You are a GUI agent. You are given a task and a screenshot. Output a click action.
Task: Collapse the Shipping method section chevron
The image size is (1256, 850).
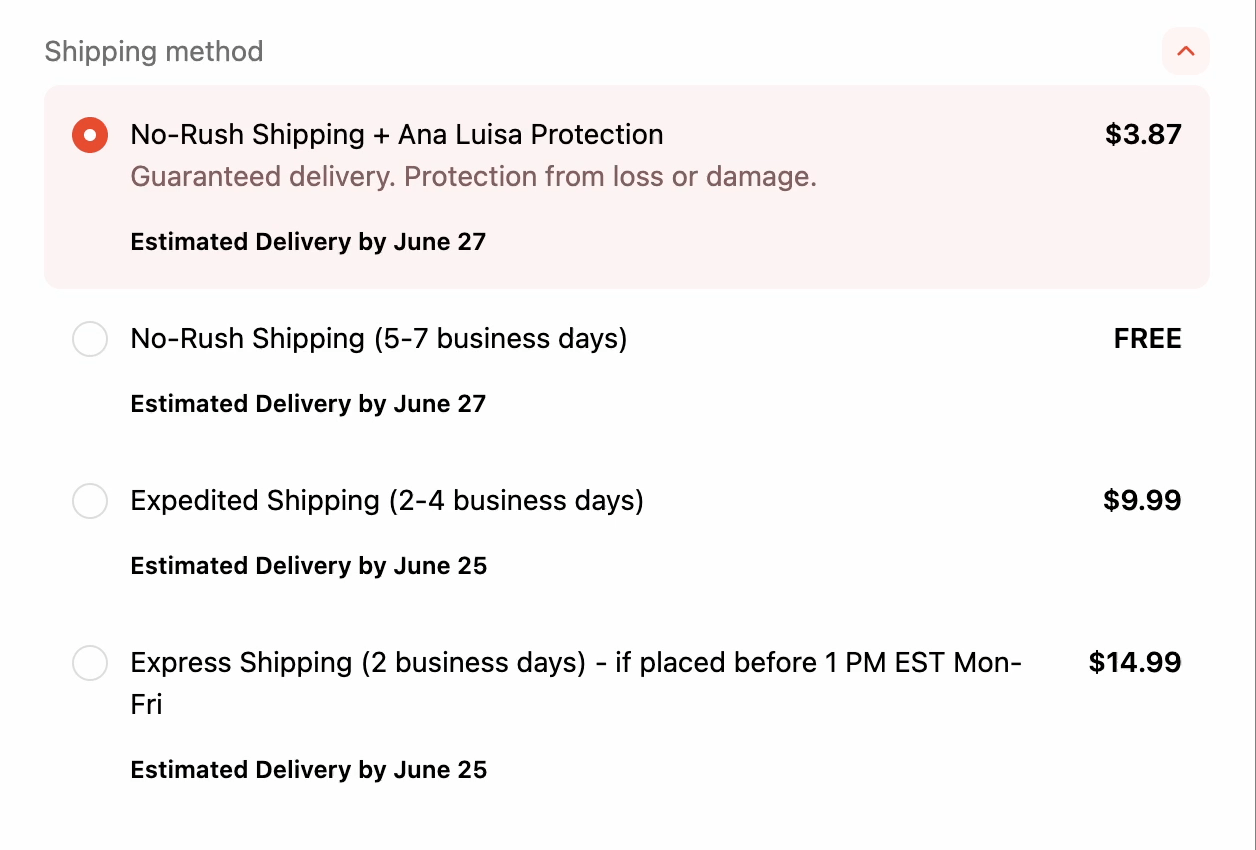click(1185, 51)
